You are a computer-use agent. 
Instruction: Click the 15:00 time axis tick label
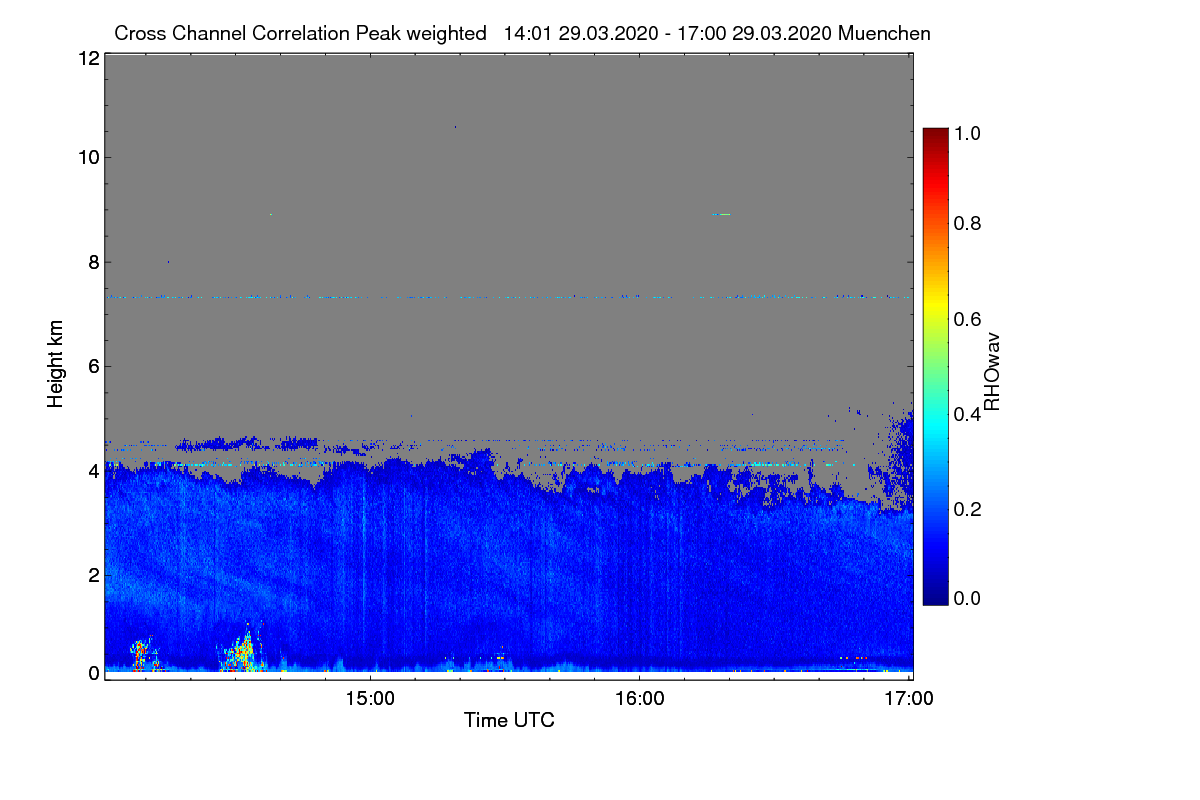(x=370, y=699)
